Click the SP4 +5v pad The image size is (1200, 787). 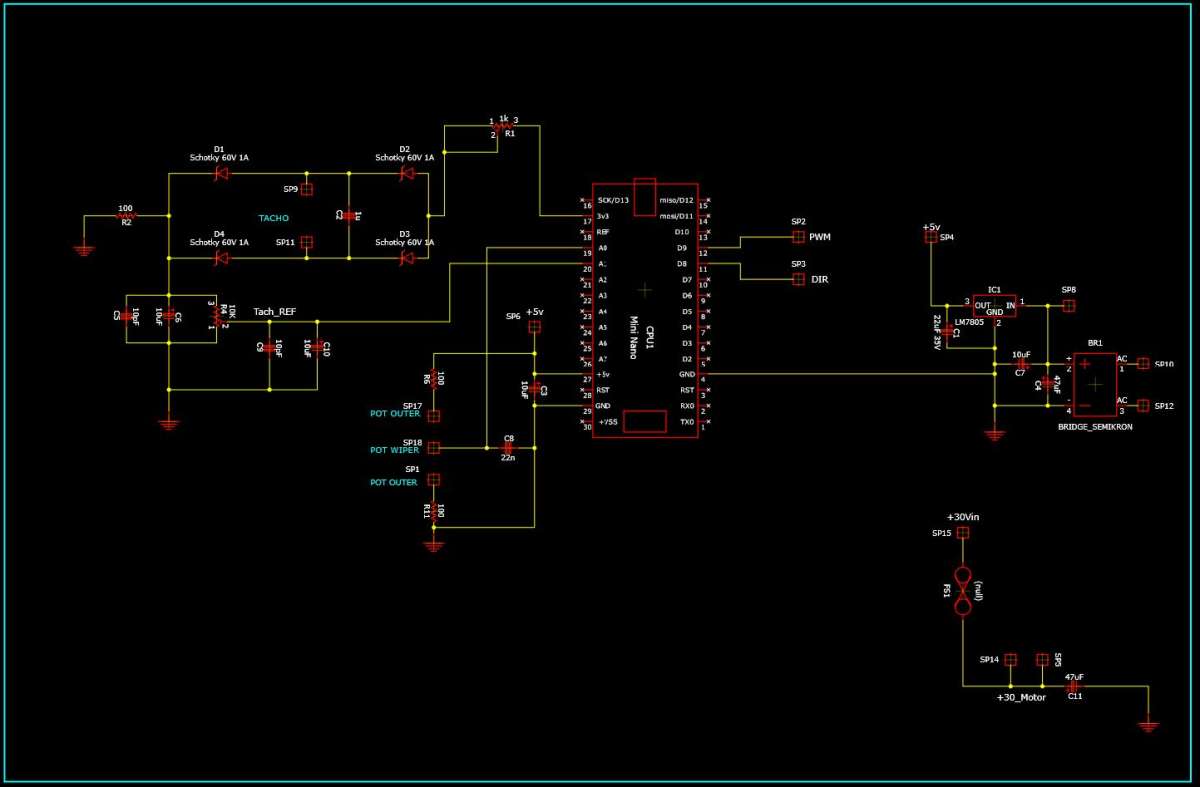[931, 238]
